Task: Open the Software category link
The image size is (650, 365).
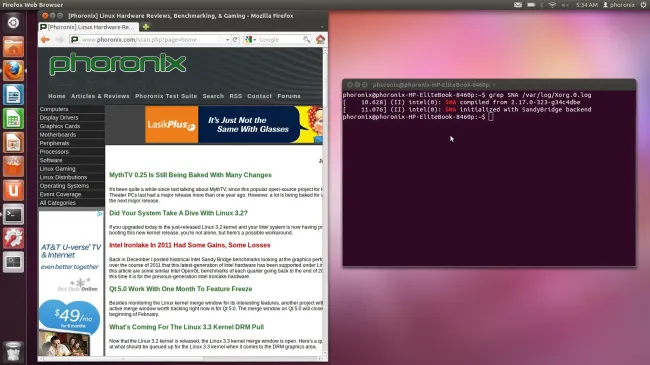Action: (x=51, y=160)
